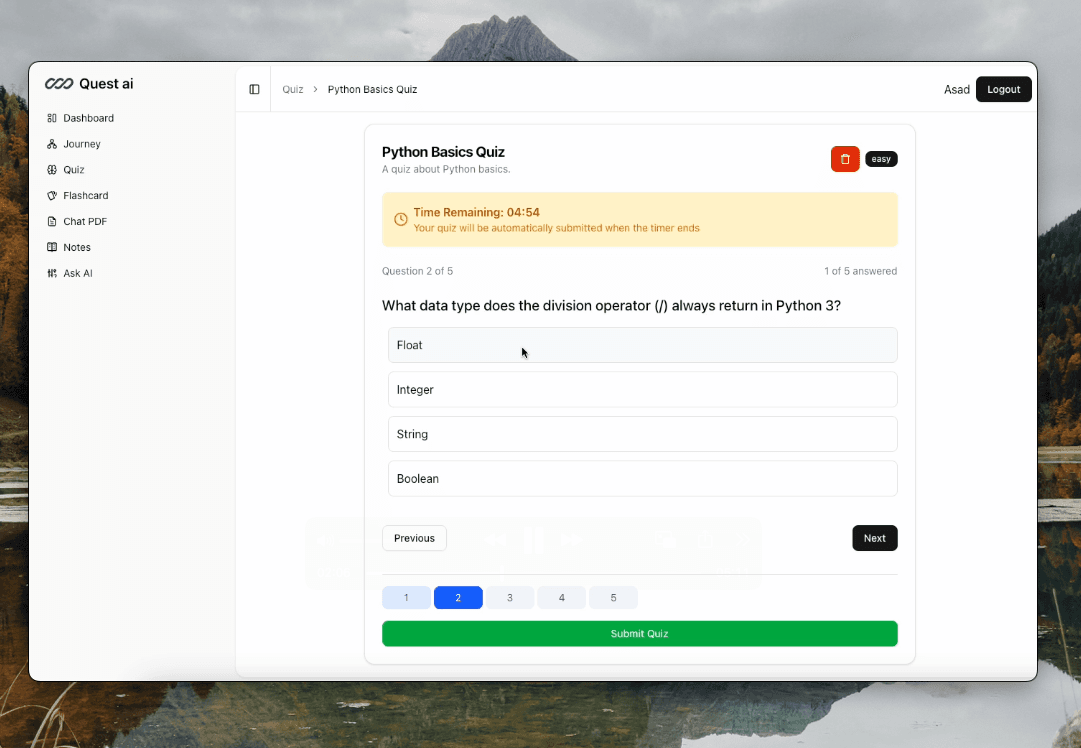The image size is (1081, 748).
Task: Select the Float answer option
Action: 642,345
